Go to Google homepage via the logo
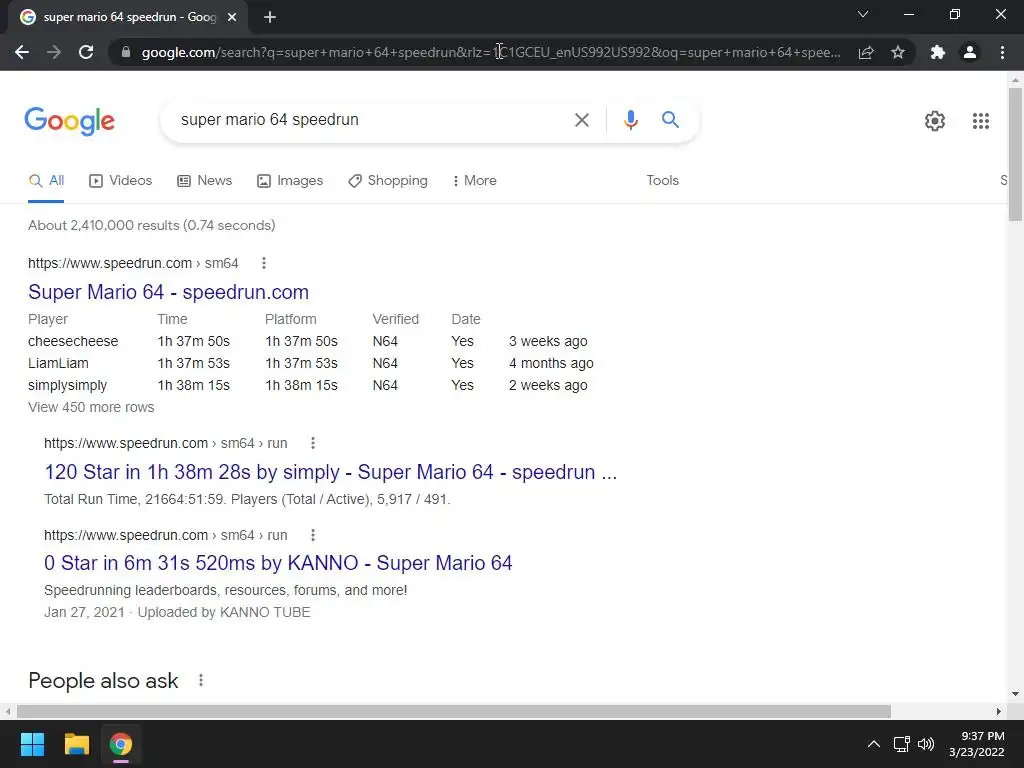This screenshot has width=1024, height=768. tap(70, 121)
